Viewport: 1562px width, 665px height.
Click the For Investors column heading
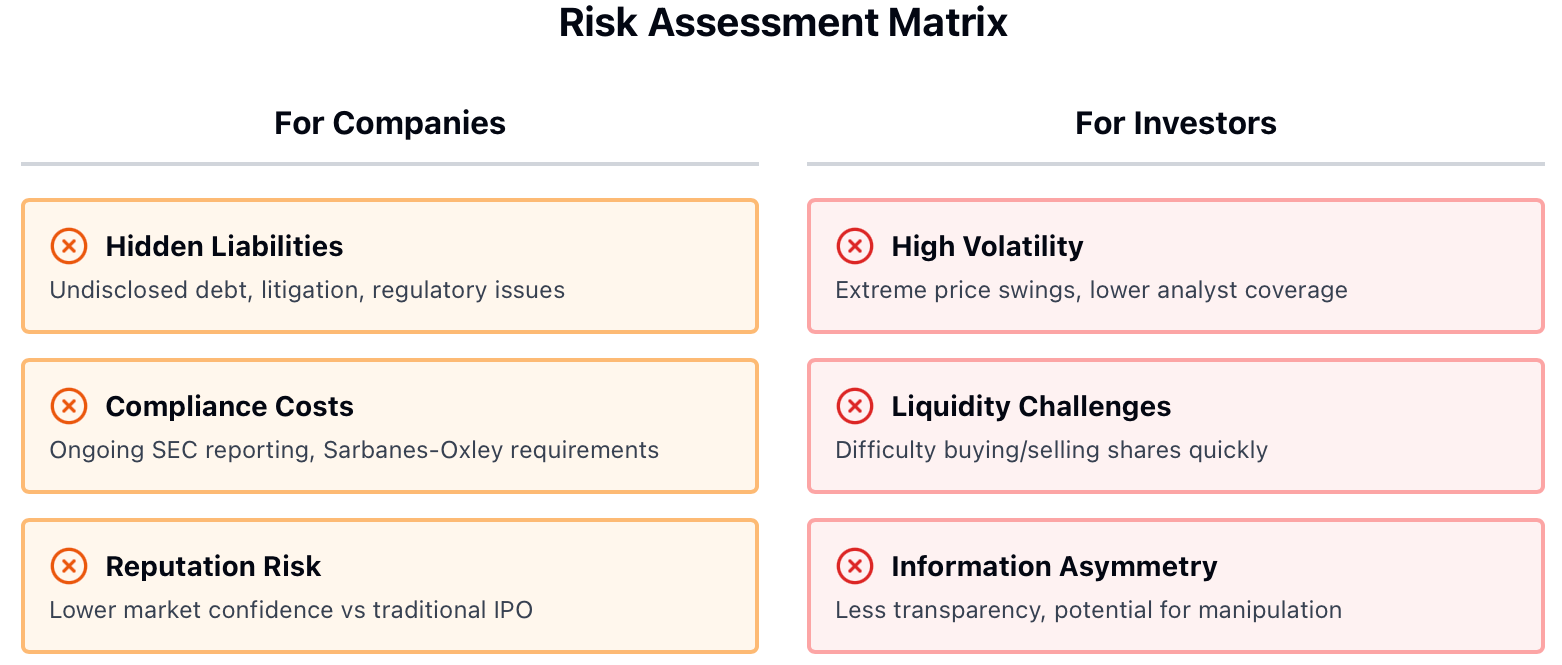click(x=1176, y=123)
